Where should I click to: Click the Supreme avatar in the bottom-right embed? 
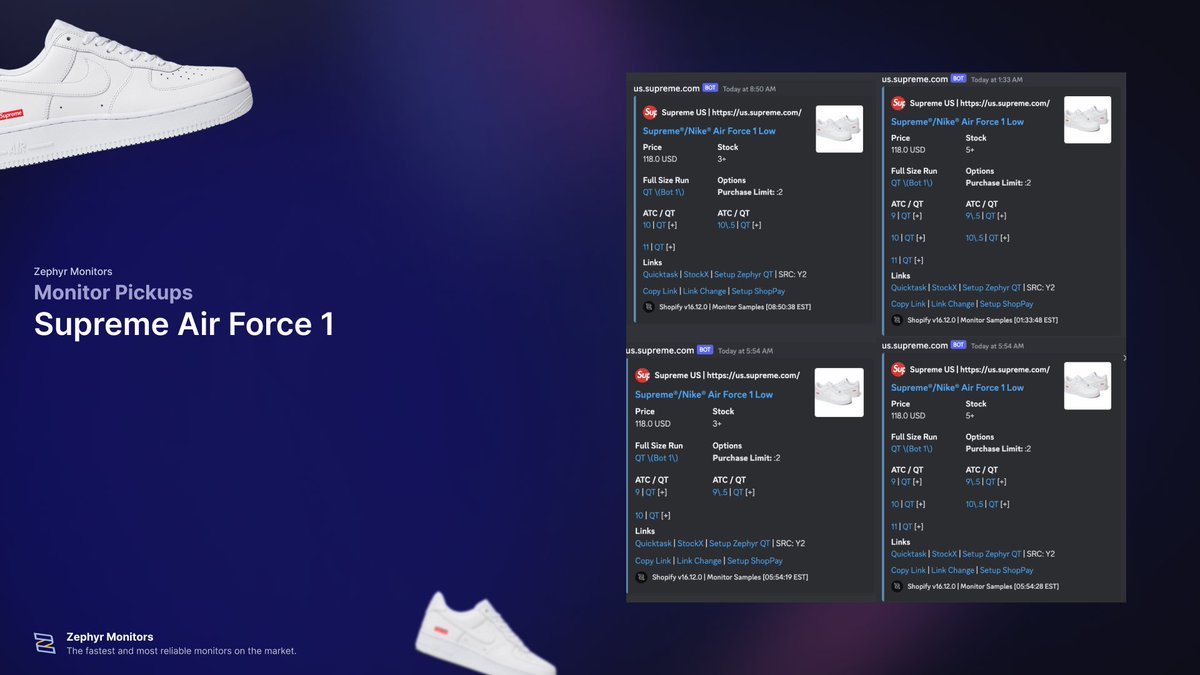(899, 369)
